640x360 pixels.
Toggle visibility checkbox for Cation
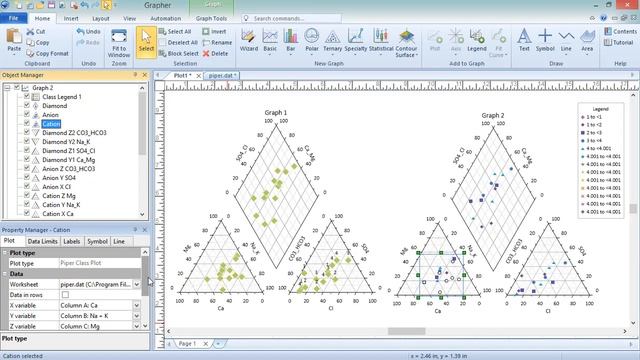pos(27,123)
